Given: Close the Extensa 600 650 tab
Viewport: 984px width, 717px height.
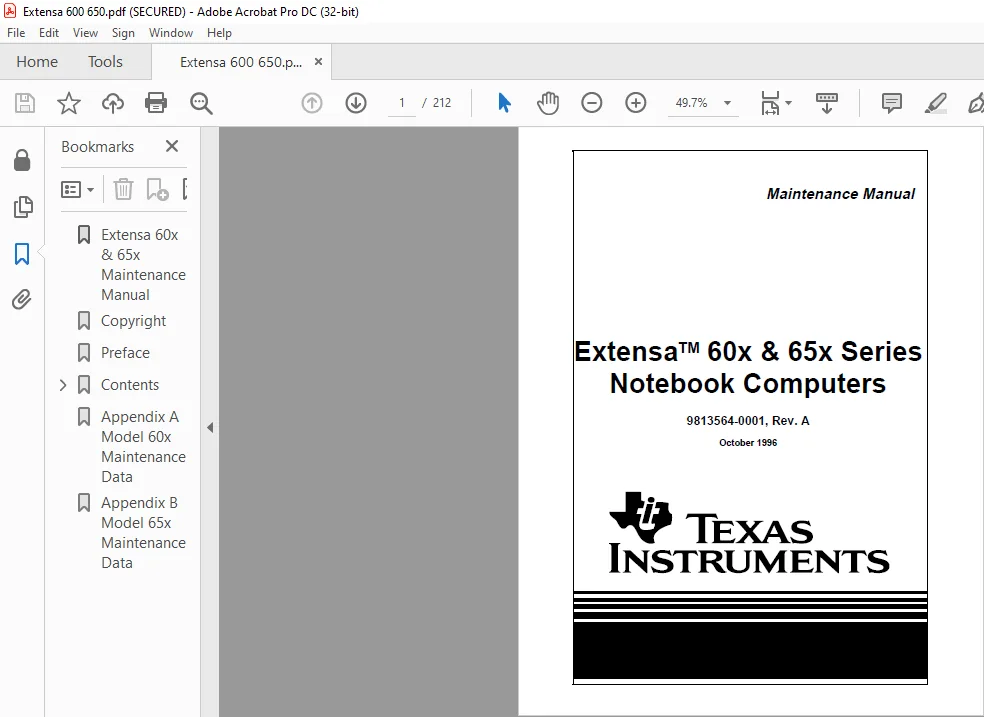Looking at the screenshot, I should [318, 61].
